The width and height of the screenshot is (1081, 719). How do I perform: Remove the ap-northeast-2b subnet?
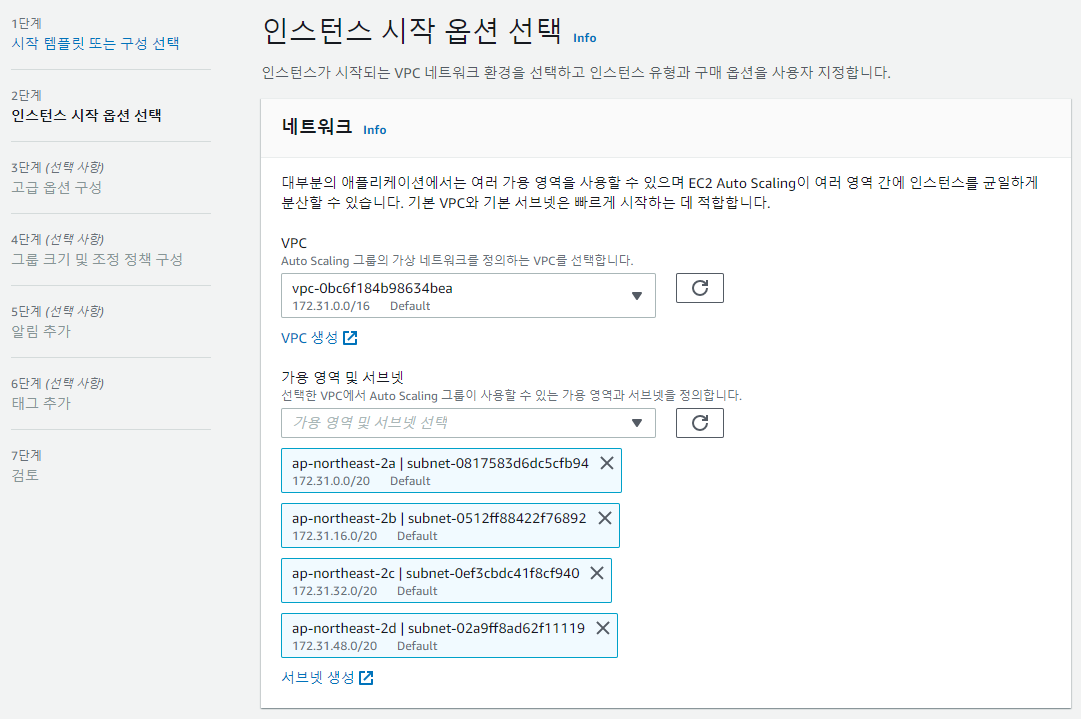(605, 518)
